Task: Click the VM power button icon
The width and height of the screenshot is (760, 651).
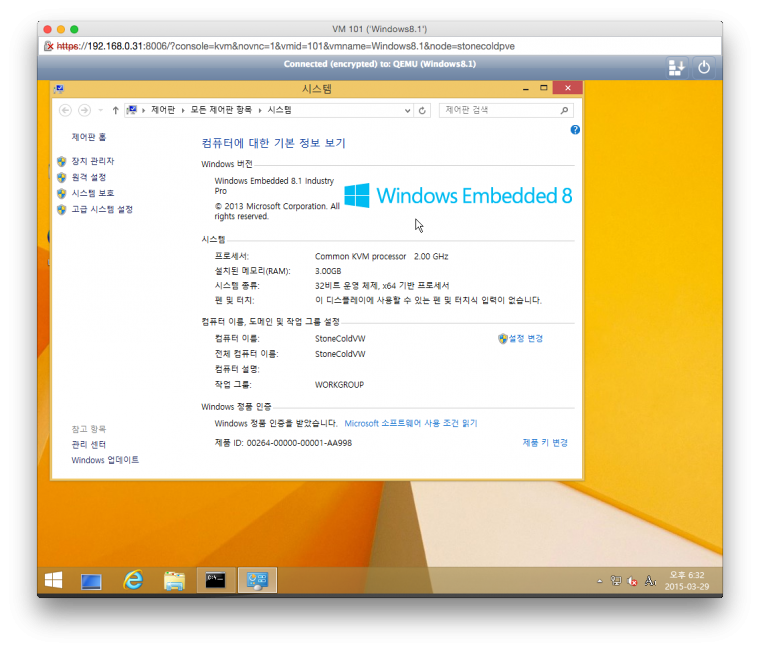Action: pos(704,67)
